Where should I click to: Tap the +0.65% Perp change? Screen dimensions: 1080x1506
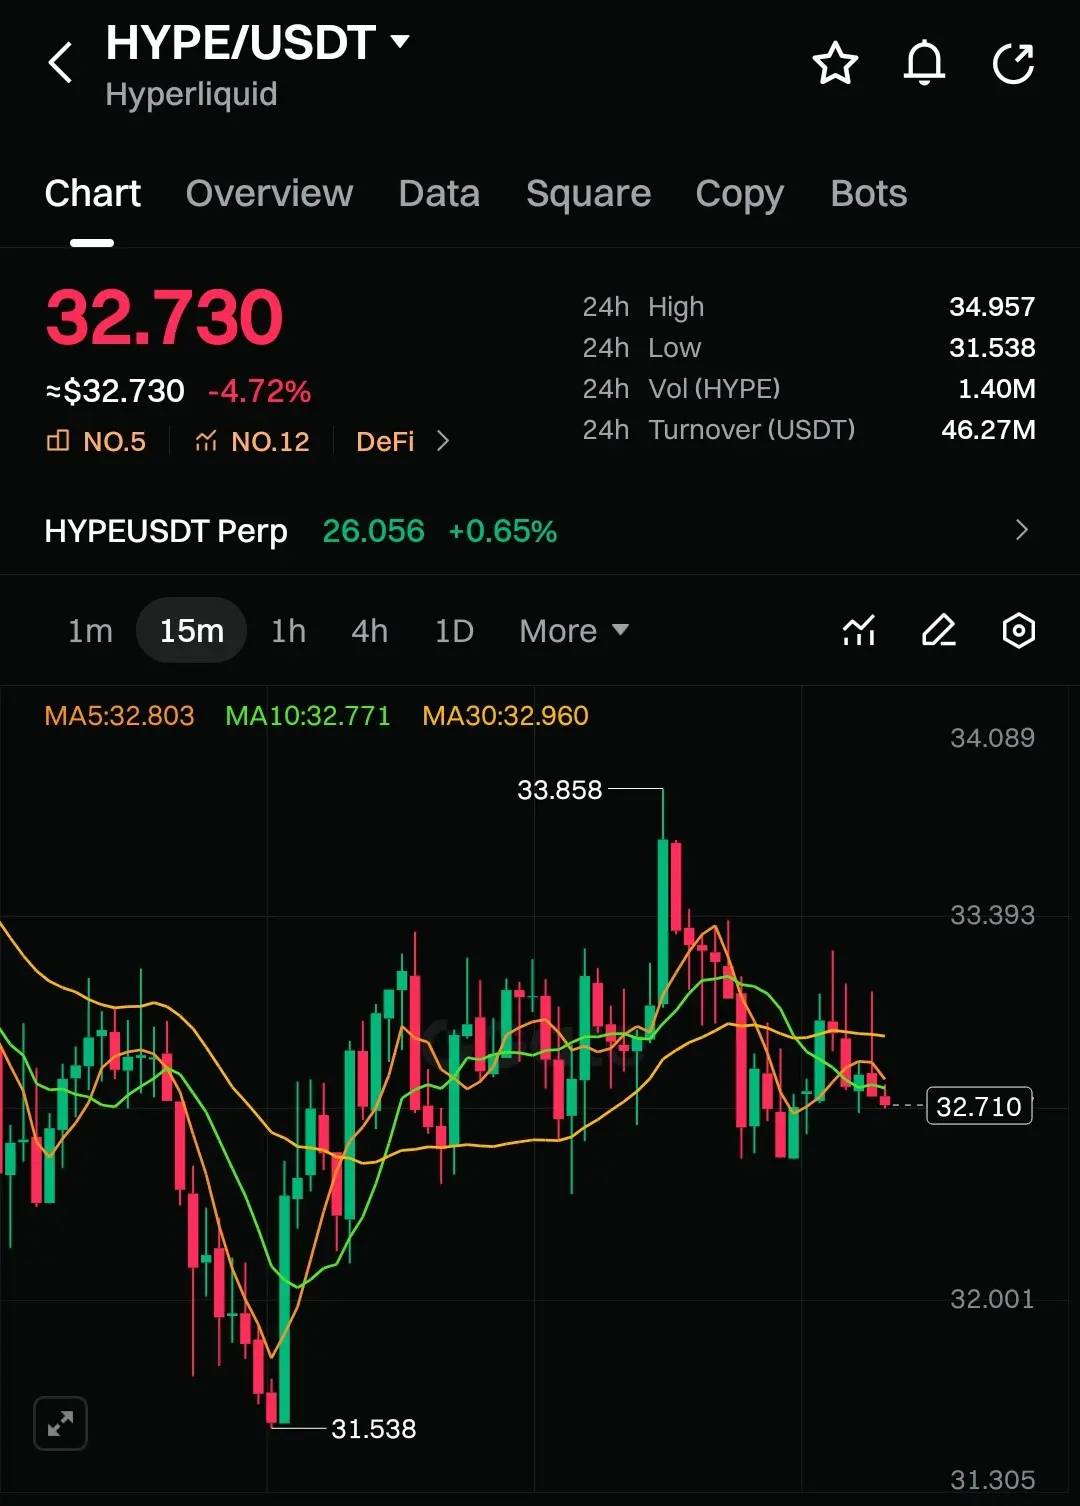point(502,531)
